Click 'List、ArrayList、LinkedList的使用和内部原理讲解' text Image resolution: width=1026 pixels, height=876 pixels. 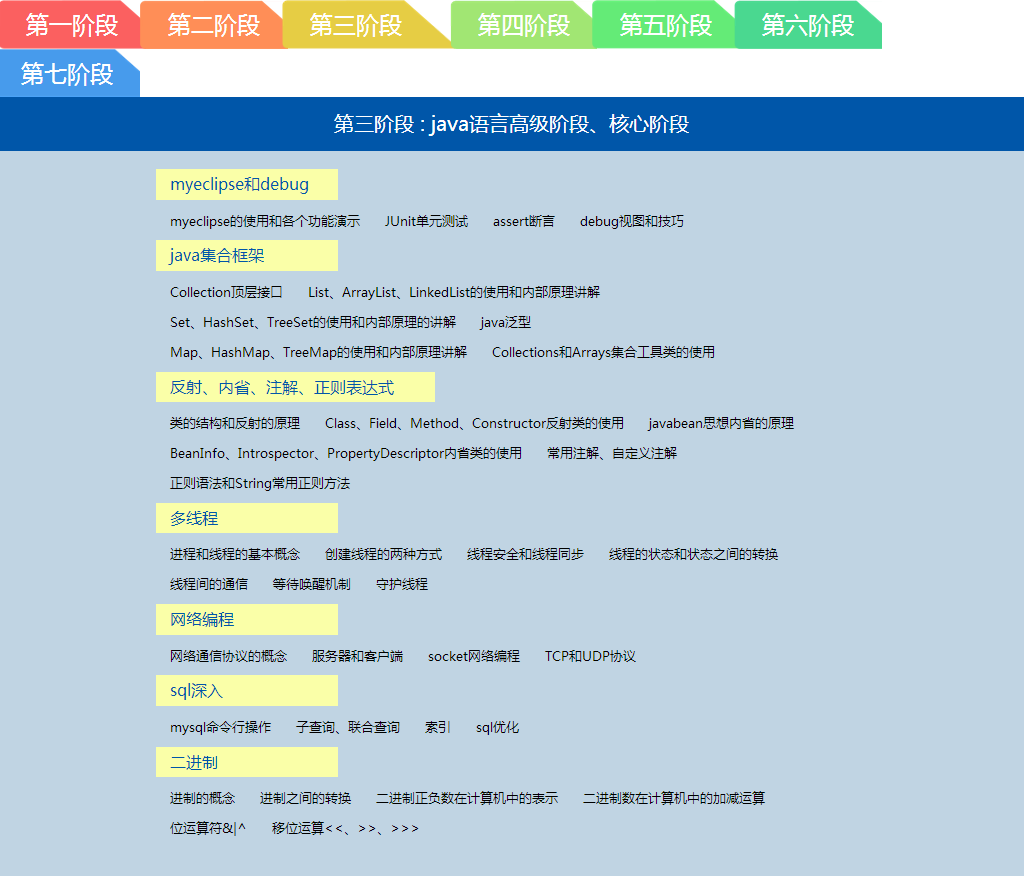454,292
